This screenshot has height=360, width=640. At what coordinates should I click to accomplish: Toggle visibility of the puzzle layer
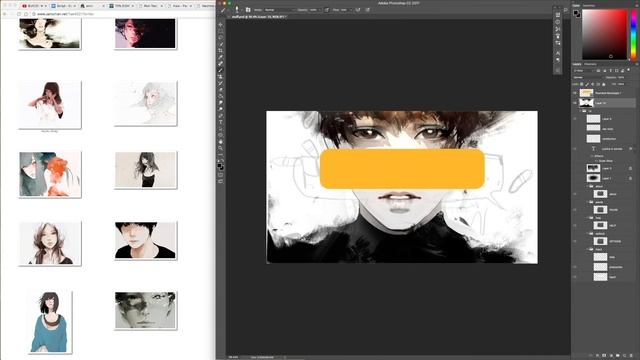pos(575,210)
